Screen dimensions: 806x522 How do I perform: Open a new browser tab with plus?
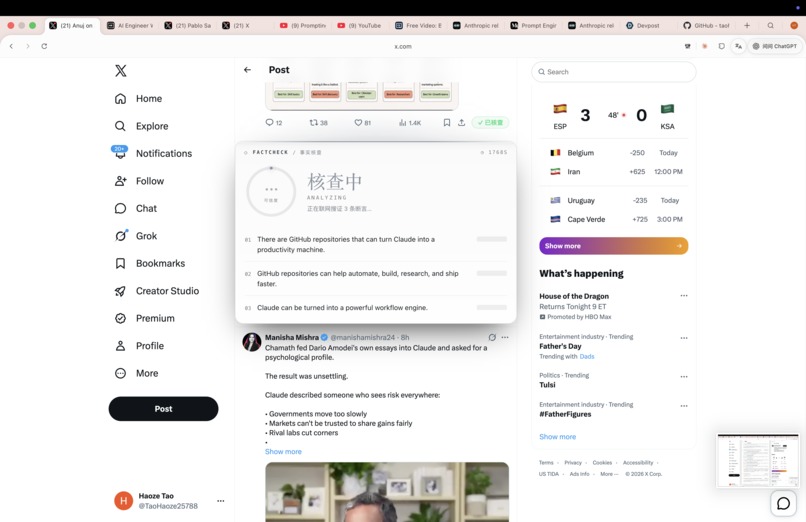pyautogui.click(x=747, y=25)
